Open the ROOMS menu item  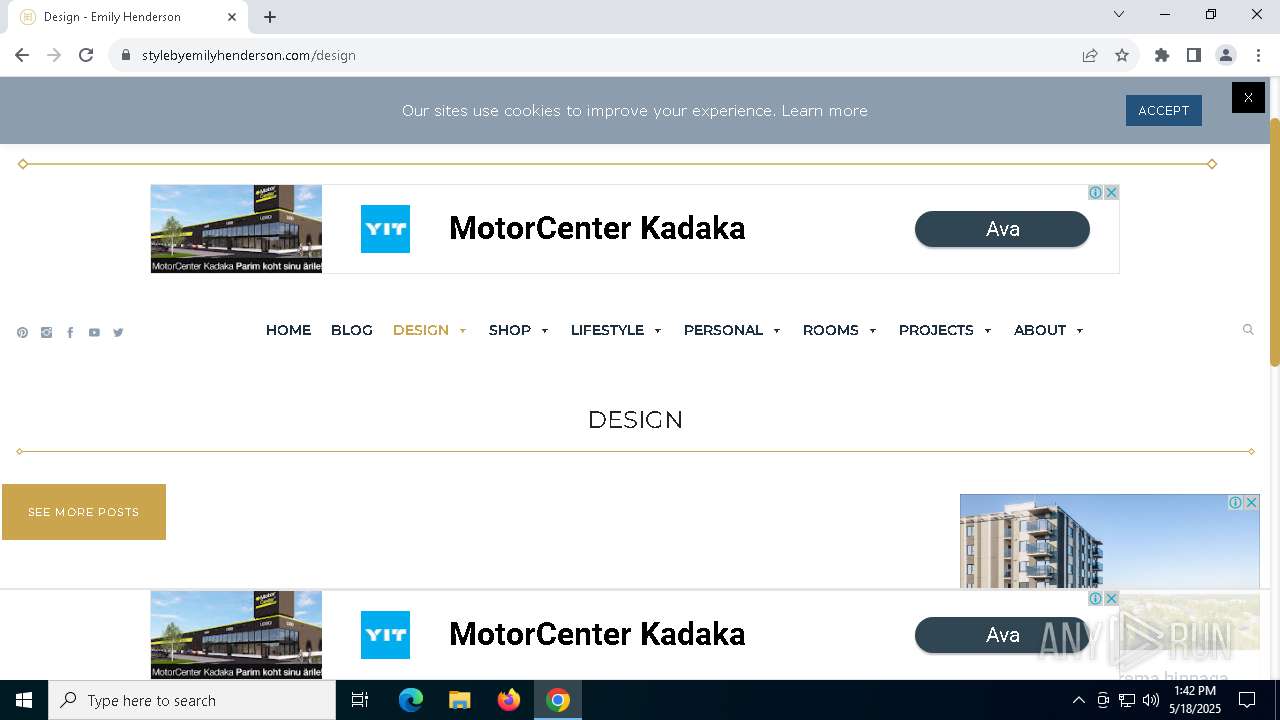coord(831,330)
